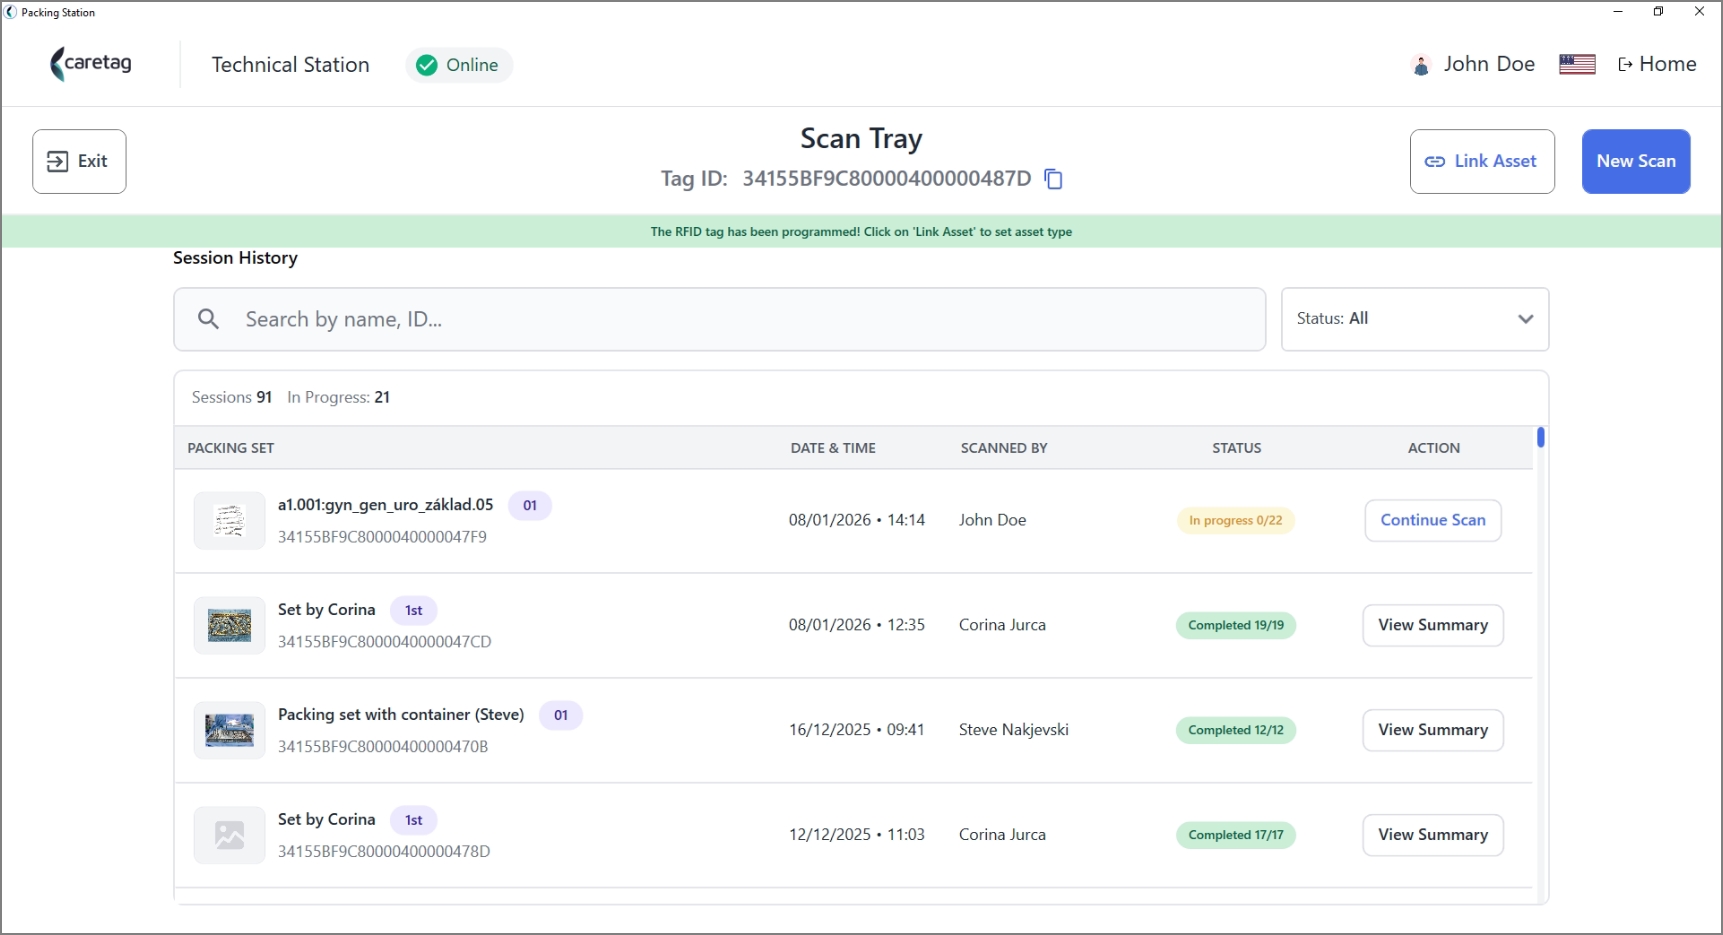
Task: Click the Status dropdown chevron arrow
Action: pos(1525,319)
